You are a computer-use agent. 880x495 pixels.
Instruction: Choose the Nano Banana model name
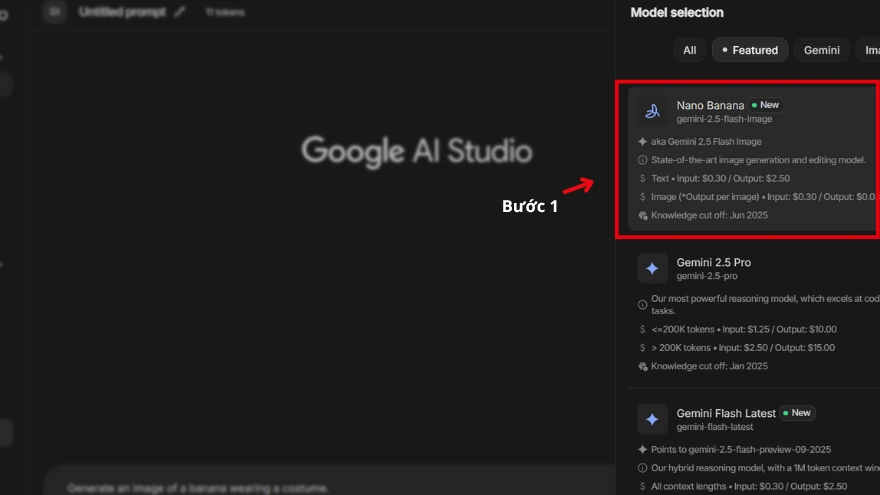click(710, 105)
